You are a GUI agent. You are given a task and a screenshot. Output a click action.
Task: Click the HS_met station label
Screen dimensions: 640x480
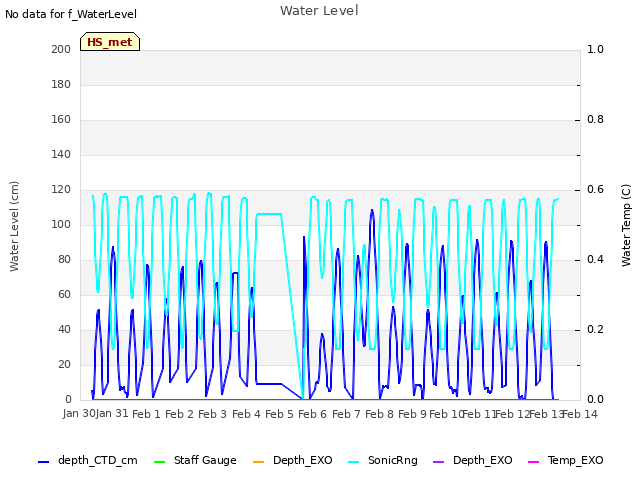click(110, 42)
